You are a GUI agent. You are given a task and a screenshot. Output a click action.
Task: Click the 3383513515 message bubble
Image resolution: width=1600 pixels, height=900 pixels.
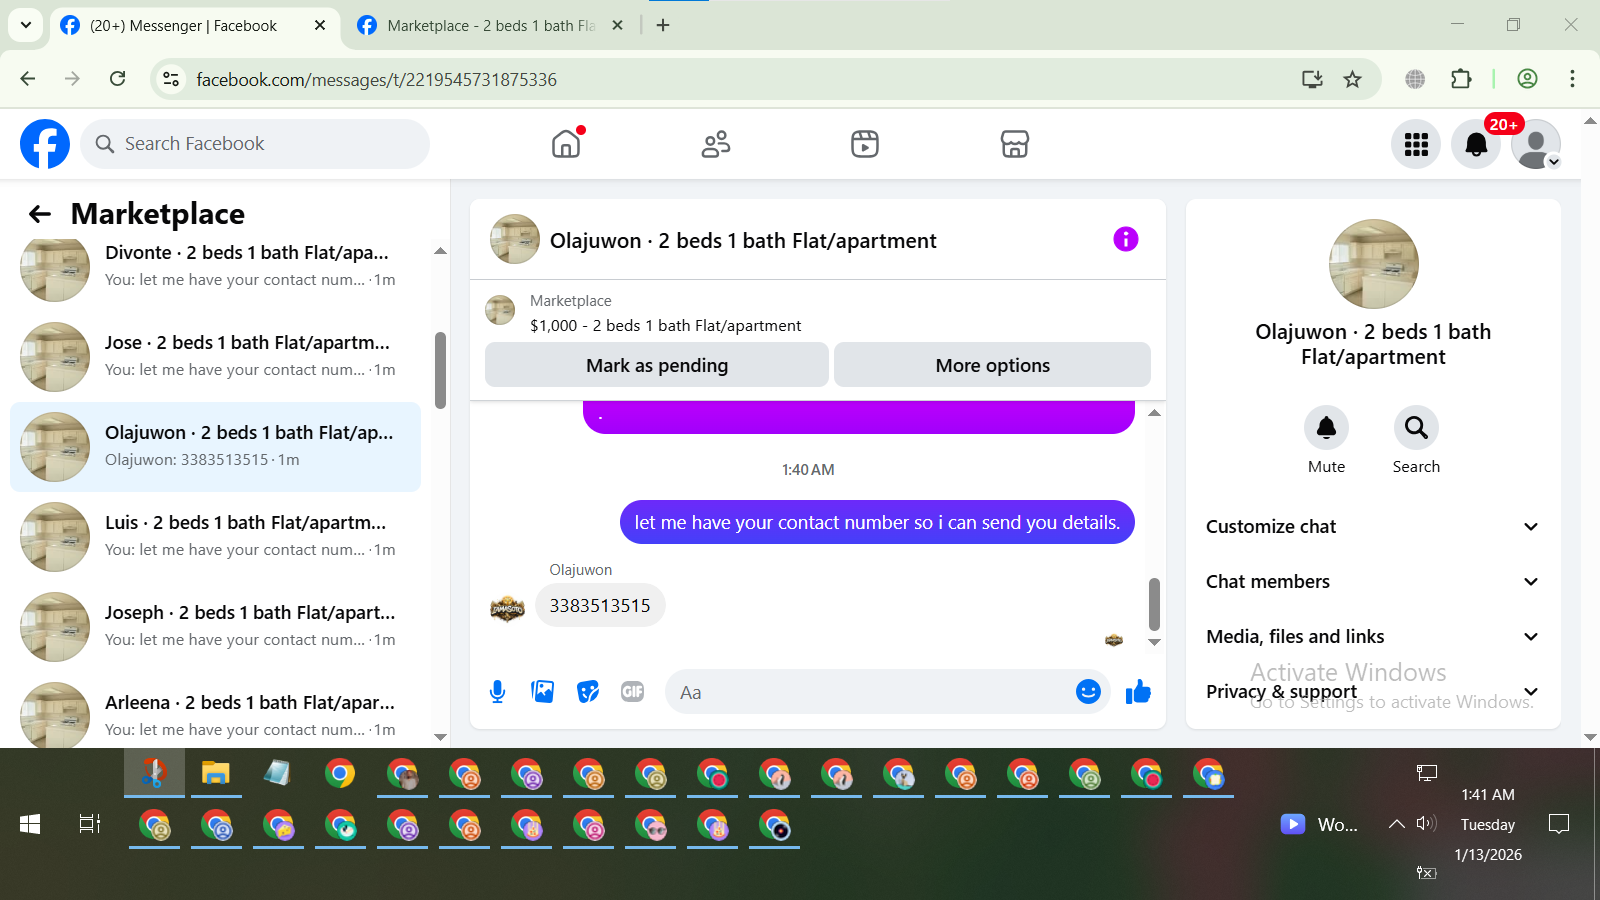[x=600, y=605]
